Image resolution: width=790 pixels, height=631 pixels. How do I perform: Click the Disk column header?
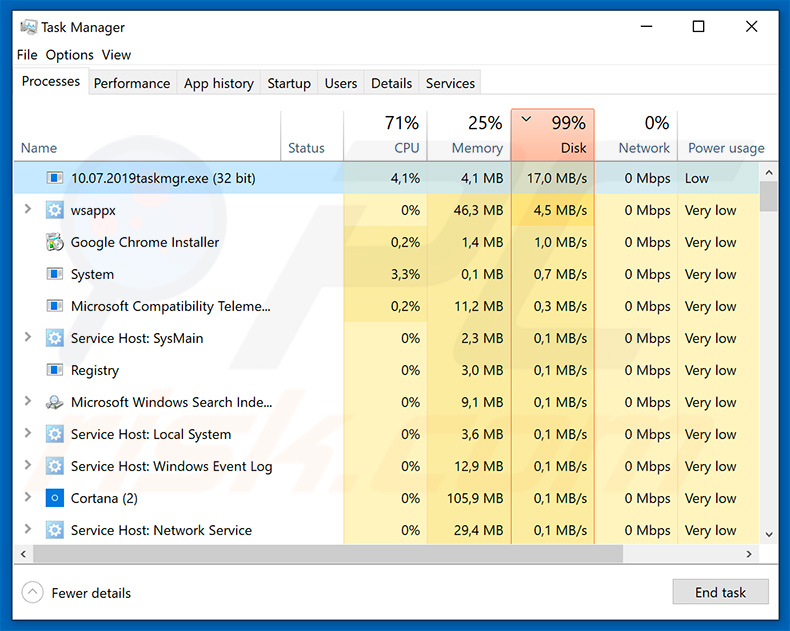point(553,135)
